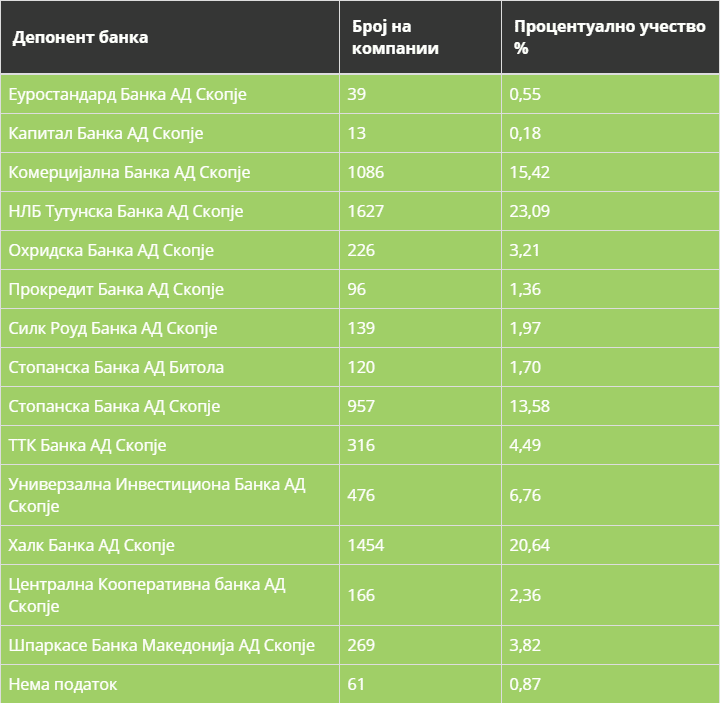
Task: Select the 23,09 percentage cell
Action: pos(611,211)
